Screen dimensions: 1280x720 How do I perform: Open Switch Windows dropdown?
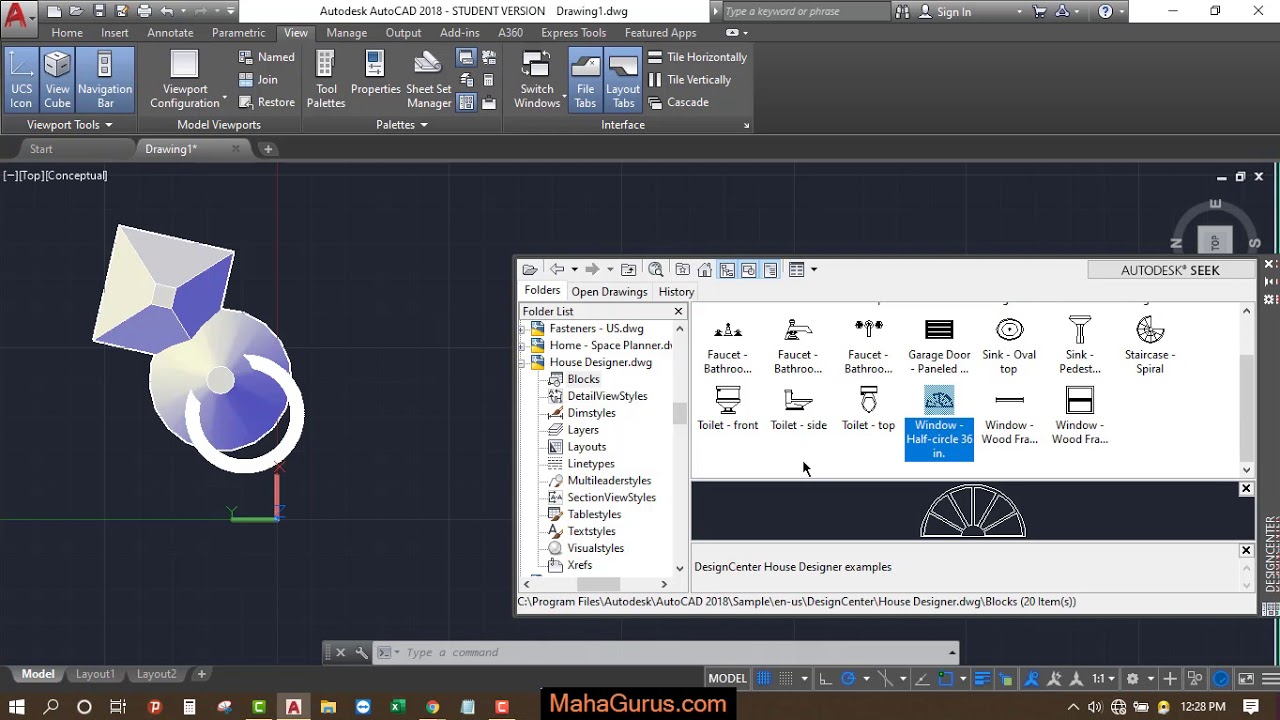pos(537,80)
